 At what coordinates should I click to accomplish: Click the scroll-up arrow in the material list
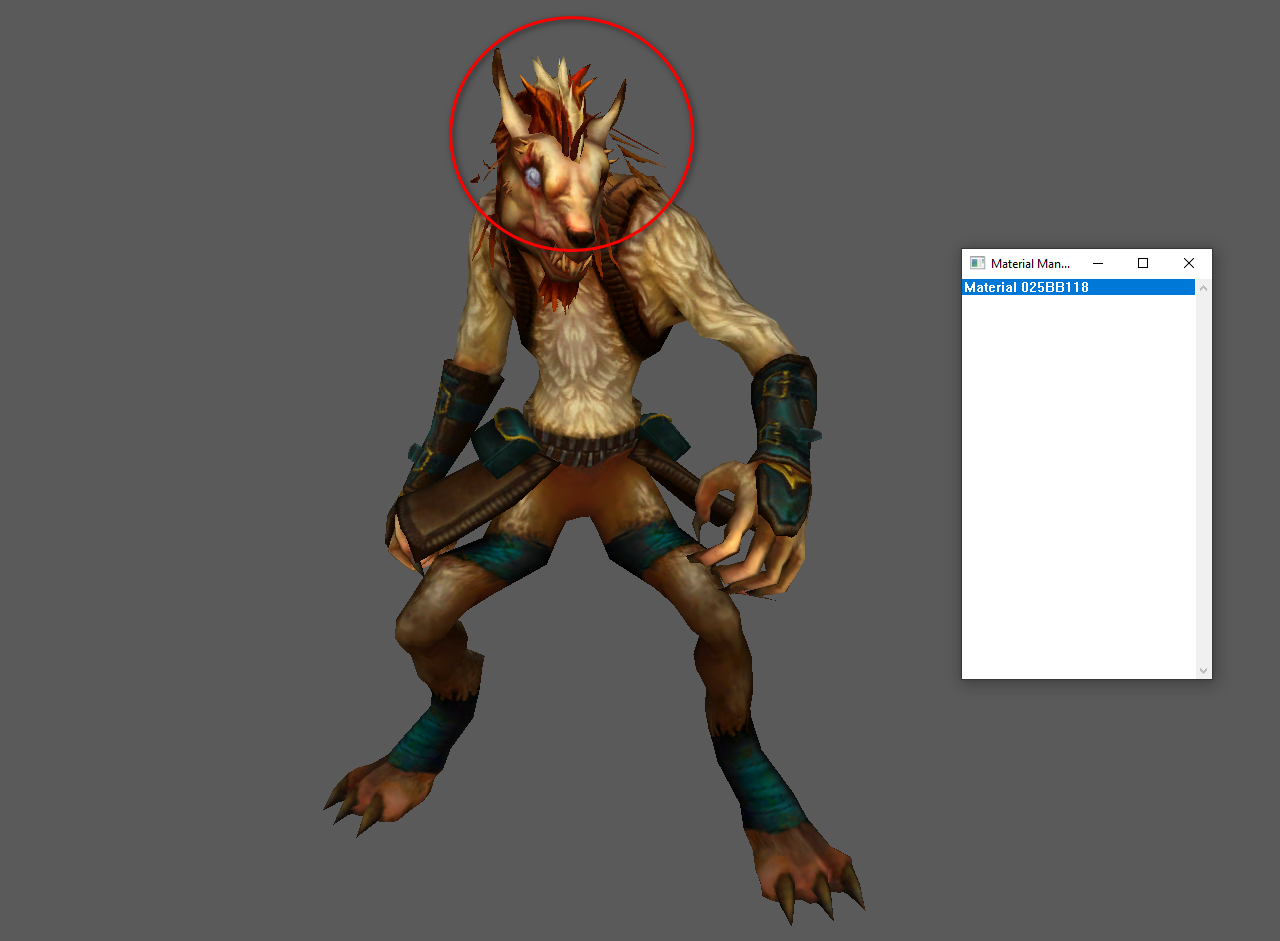click(1203, 288)
